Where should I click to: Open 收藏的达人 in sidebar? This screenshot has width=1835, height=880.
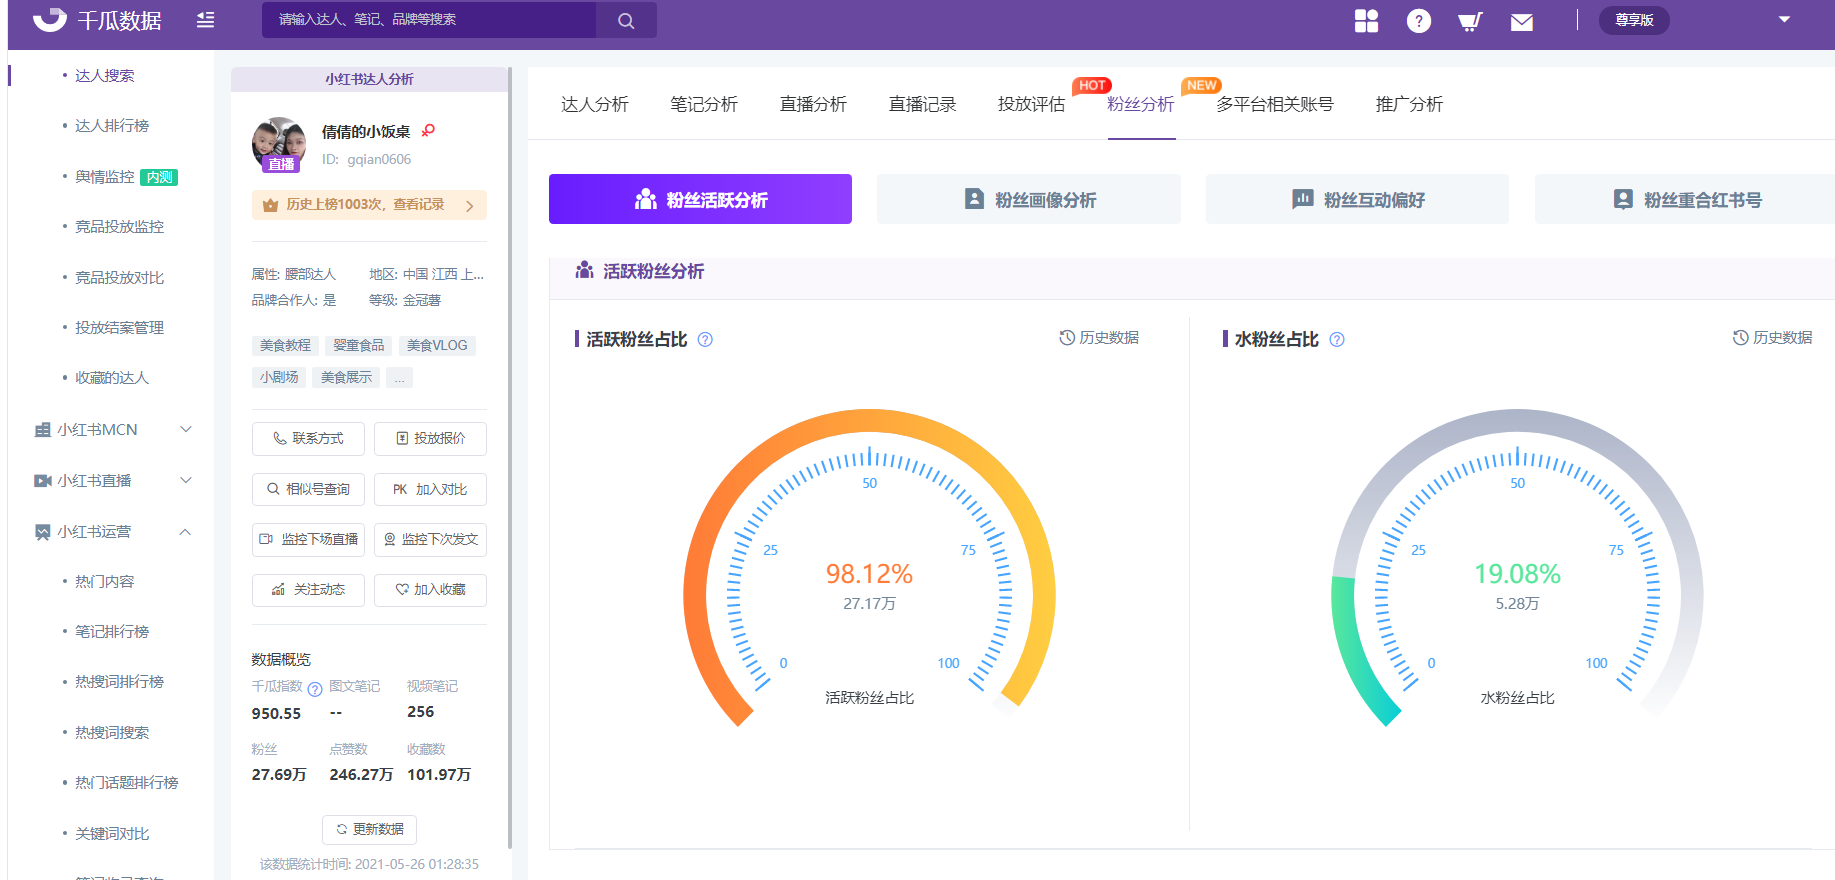tap(112, 378)
